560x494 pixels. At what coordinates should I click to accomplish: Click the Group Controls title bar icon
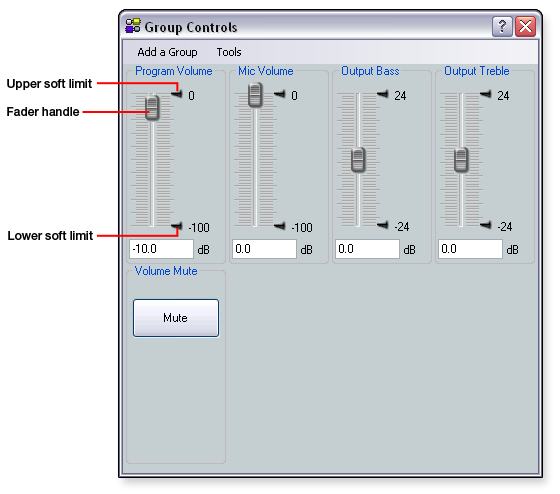pyautogui.click(x=133, y=26)
